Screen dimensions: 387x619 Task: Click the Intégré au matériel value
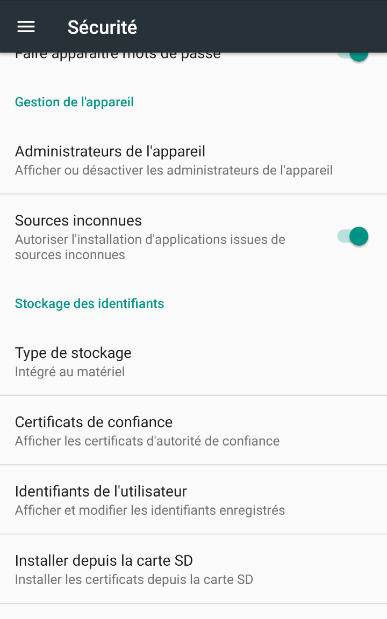pyautogui.click(x=70, y=372)
